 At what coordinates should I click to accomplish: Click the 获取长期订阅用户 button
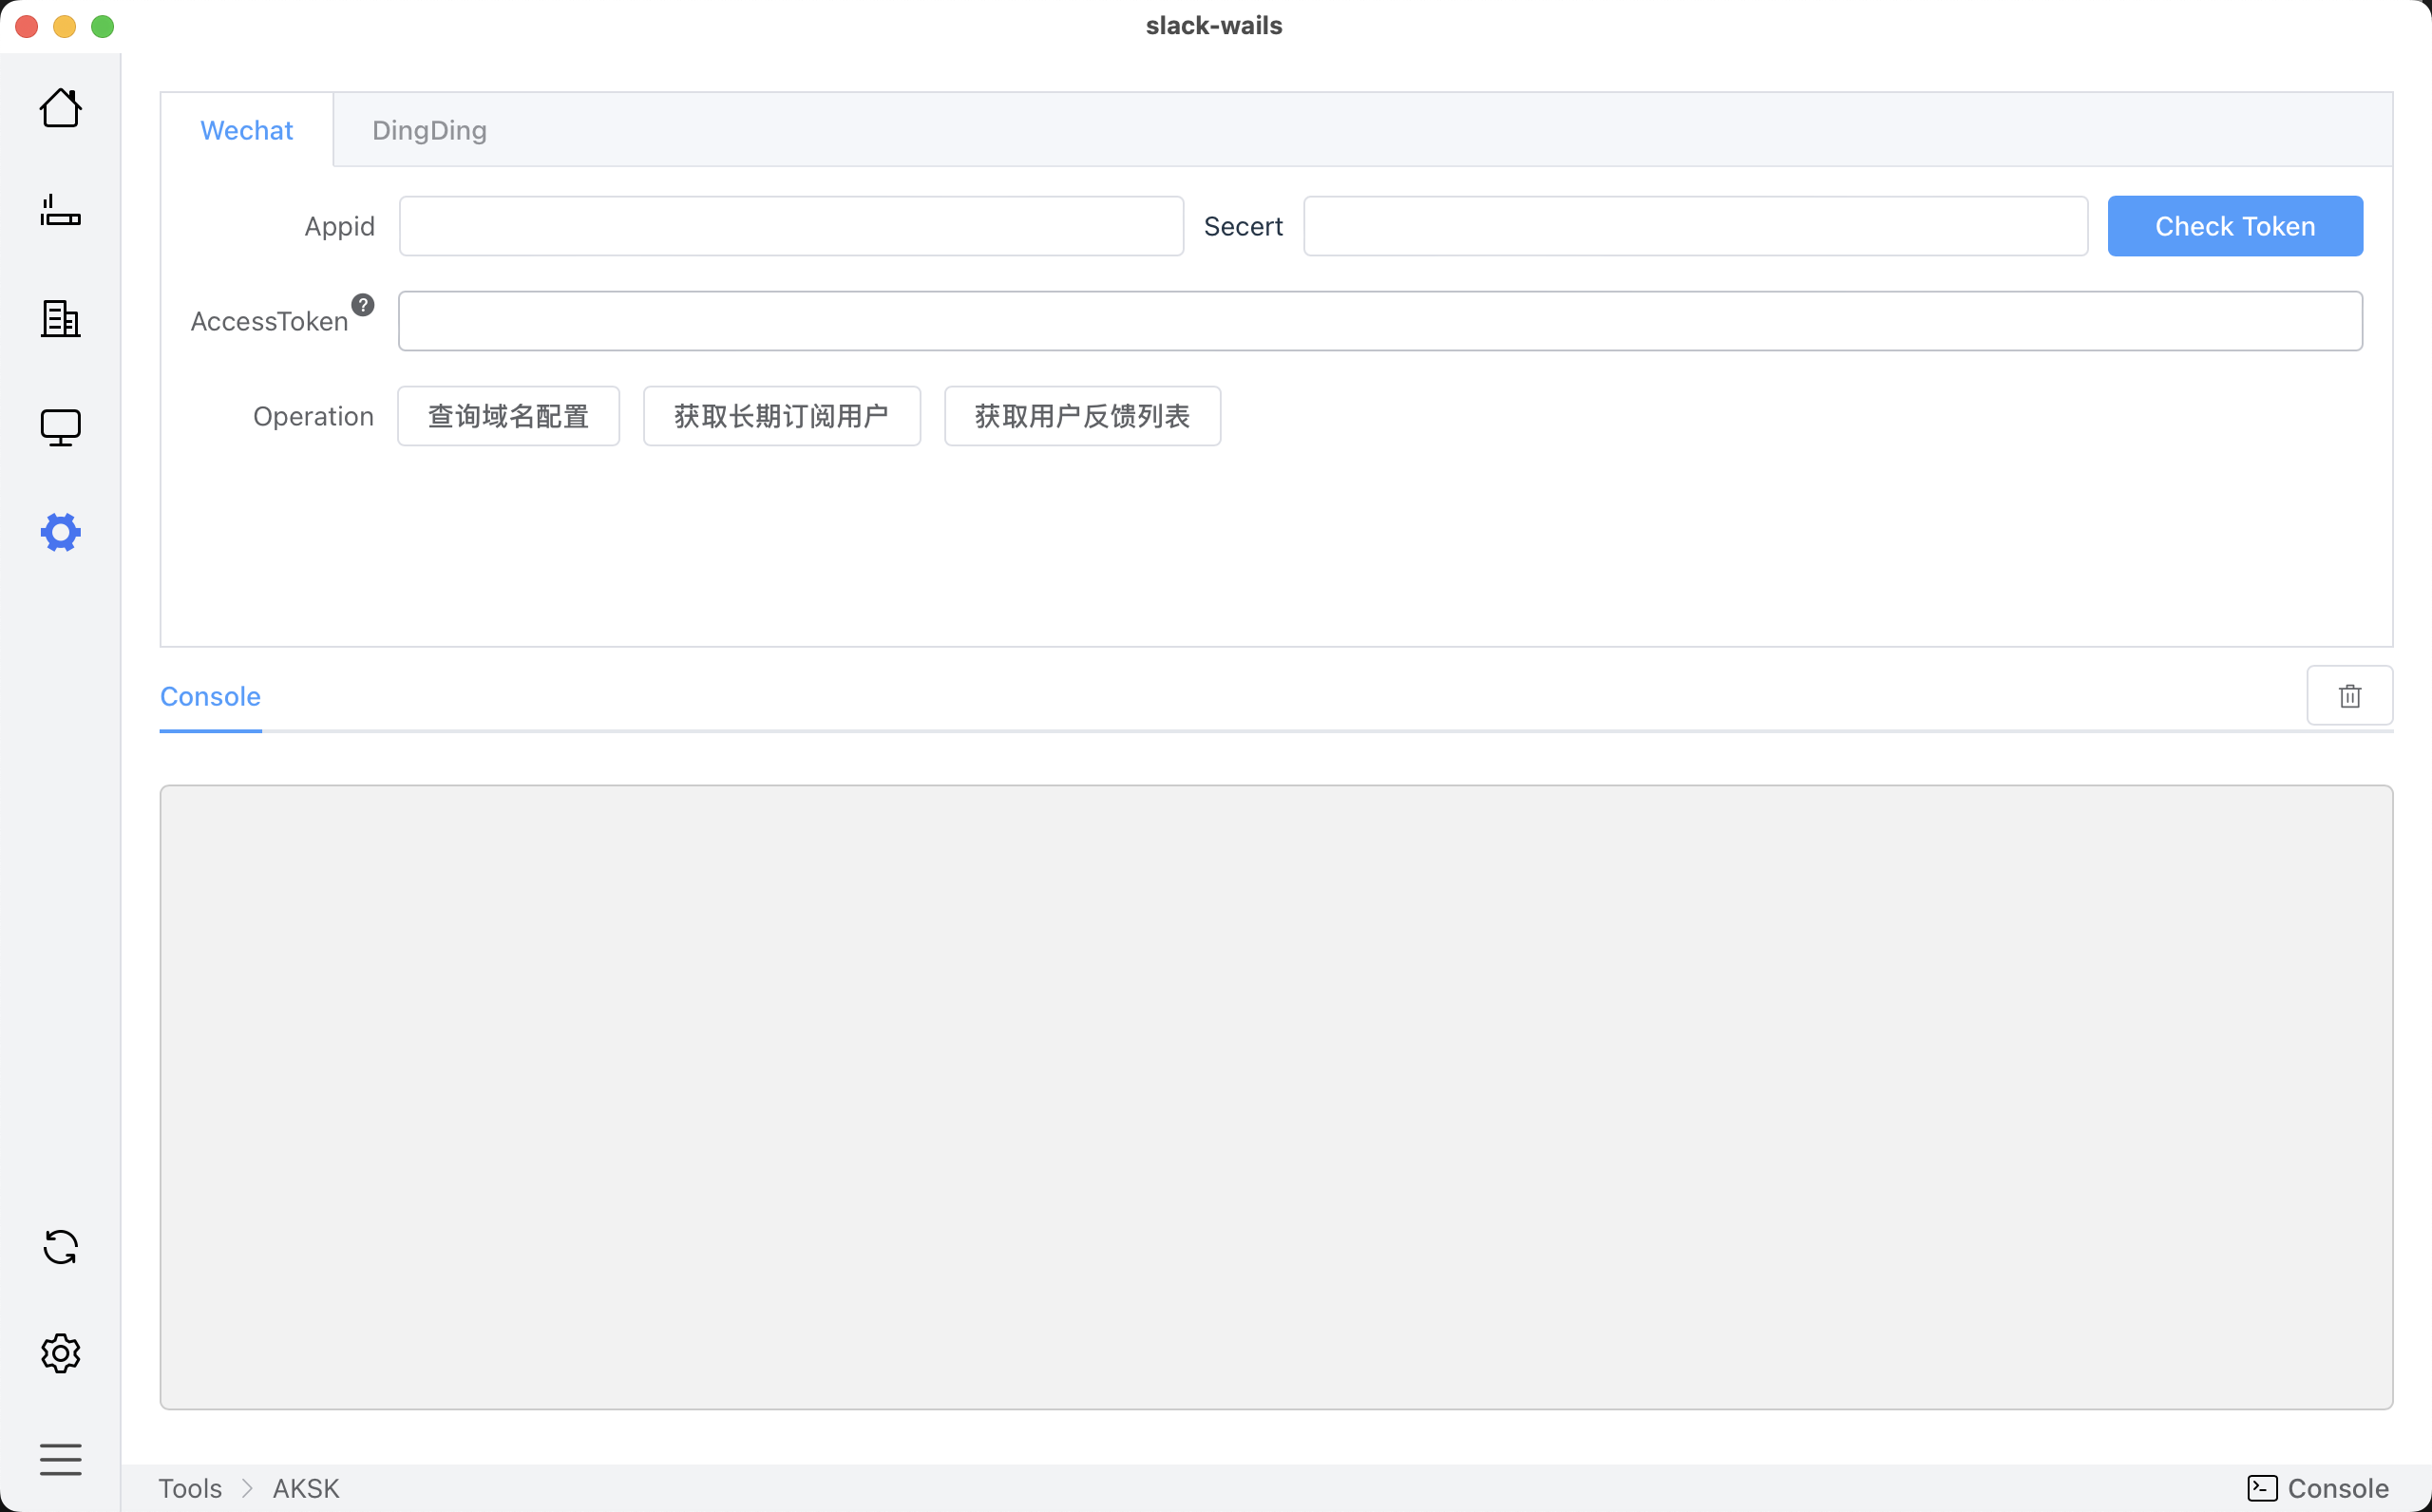coord(781,416)
